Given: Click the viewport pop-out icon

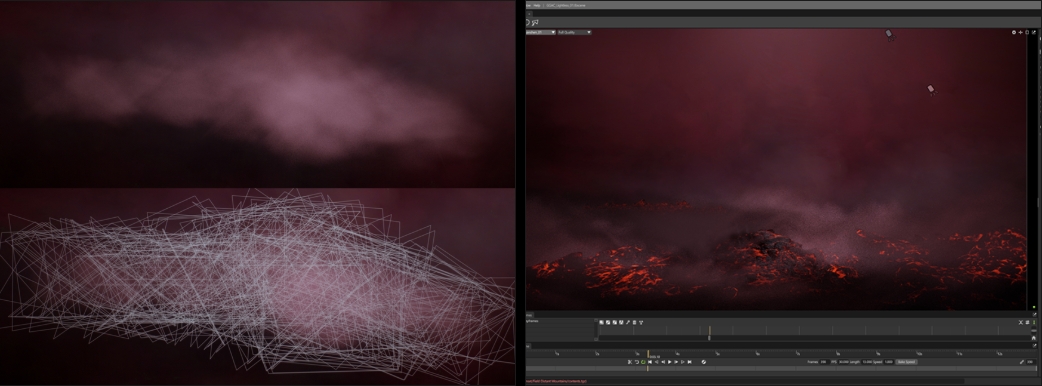Looking at the screenshot, I should [1034, 33].
